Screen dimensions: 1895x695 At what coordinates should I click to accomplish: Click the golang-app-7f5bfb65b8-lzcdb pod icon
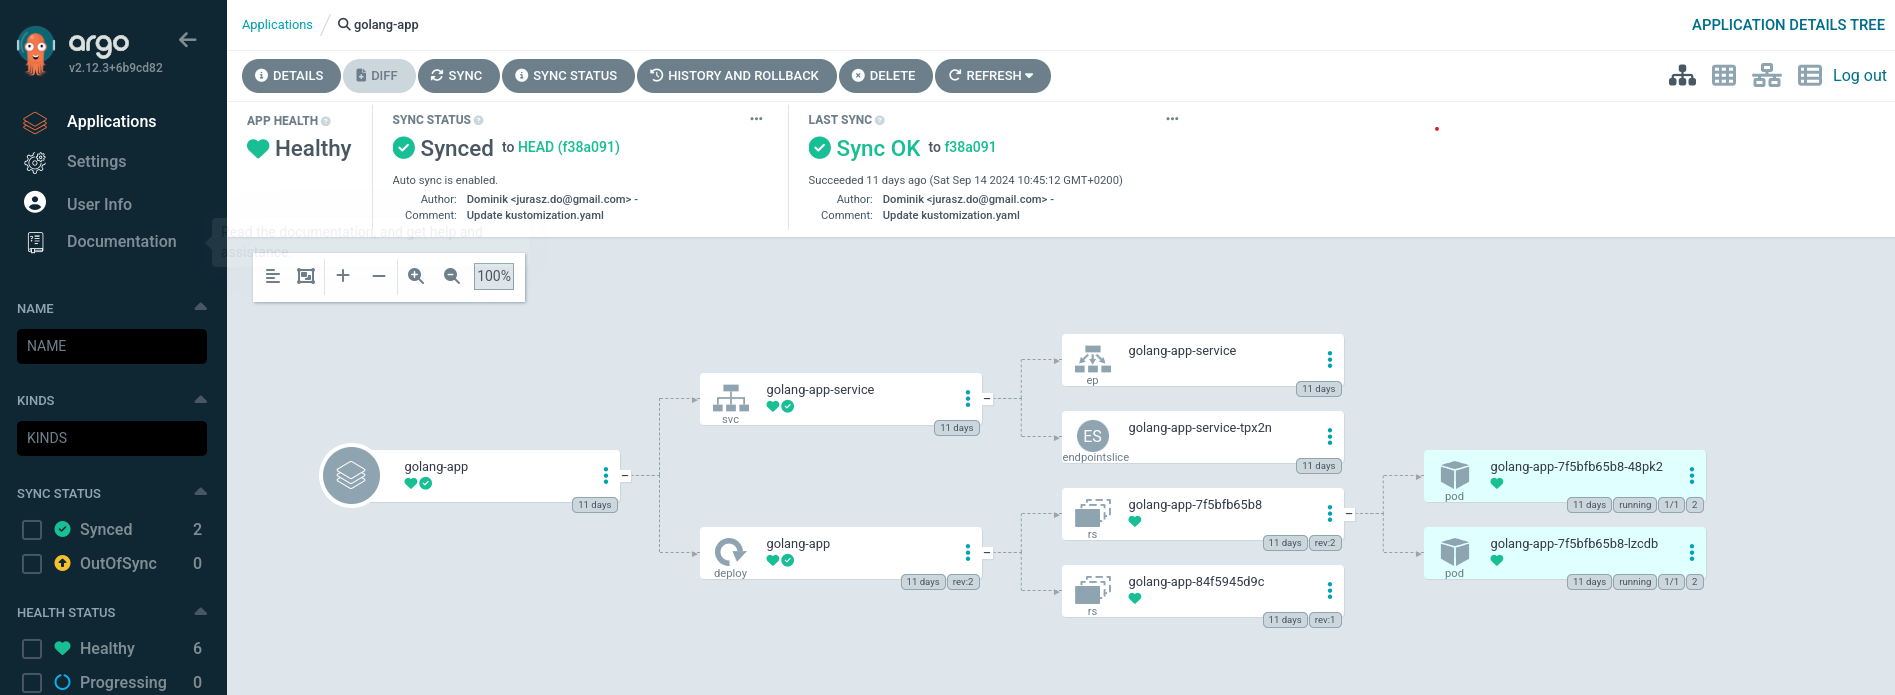pos(1454,552)
